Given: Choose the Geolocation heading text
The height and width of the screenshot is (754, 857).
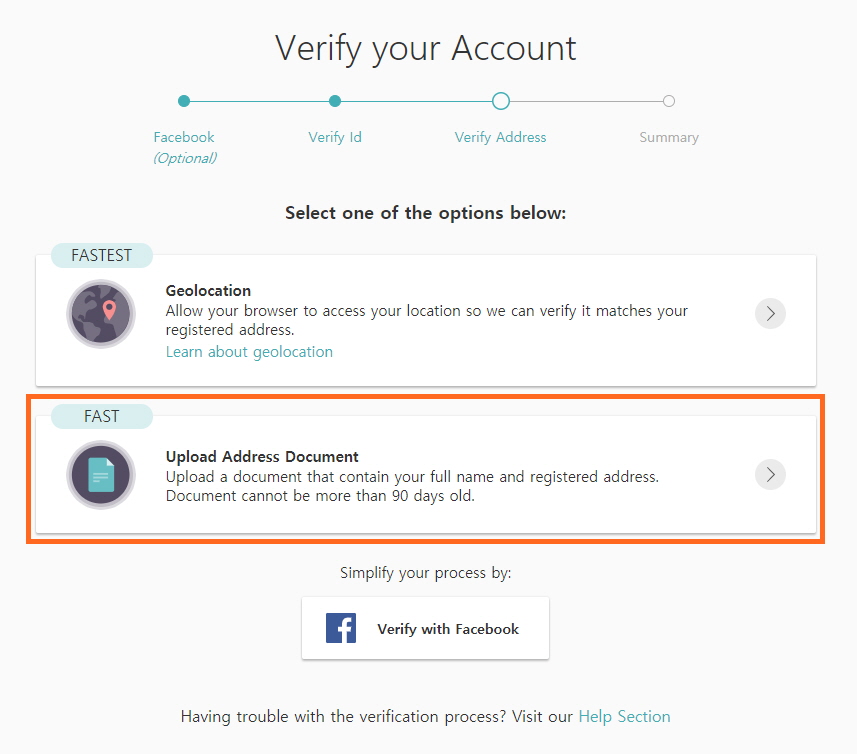Looking at the screenshot, I should tap(208, 291).
